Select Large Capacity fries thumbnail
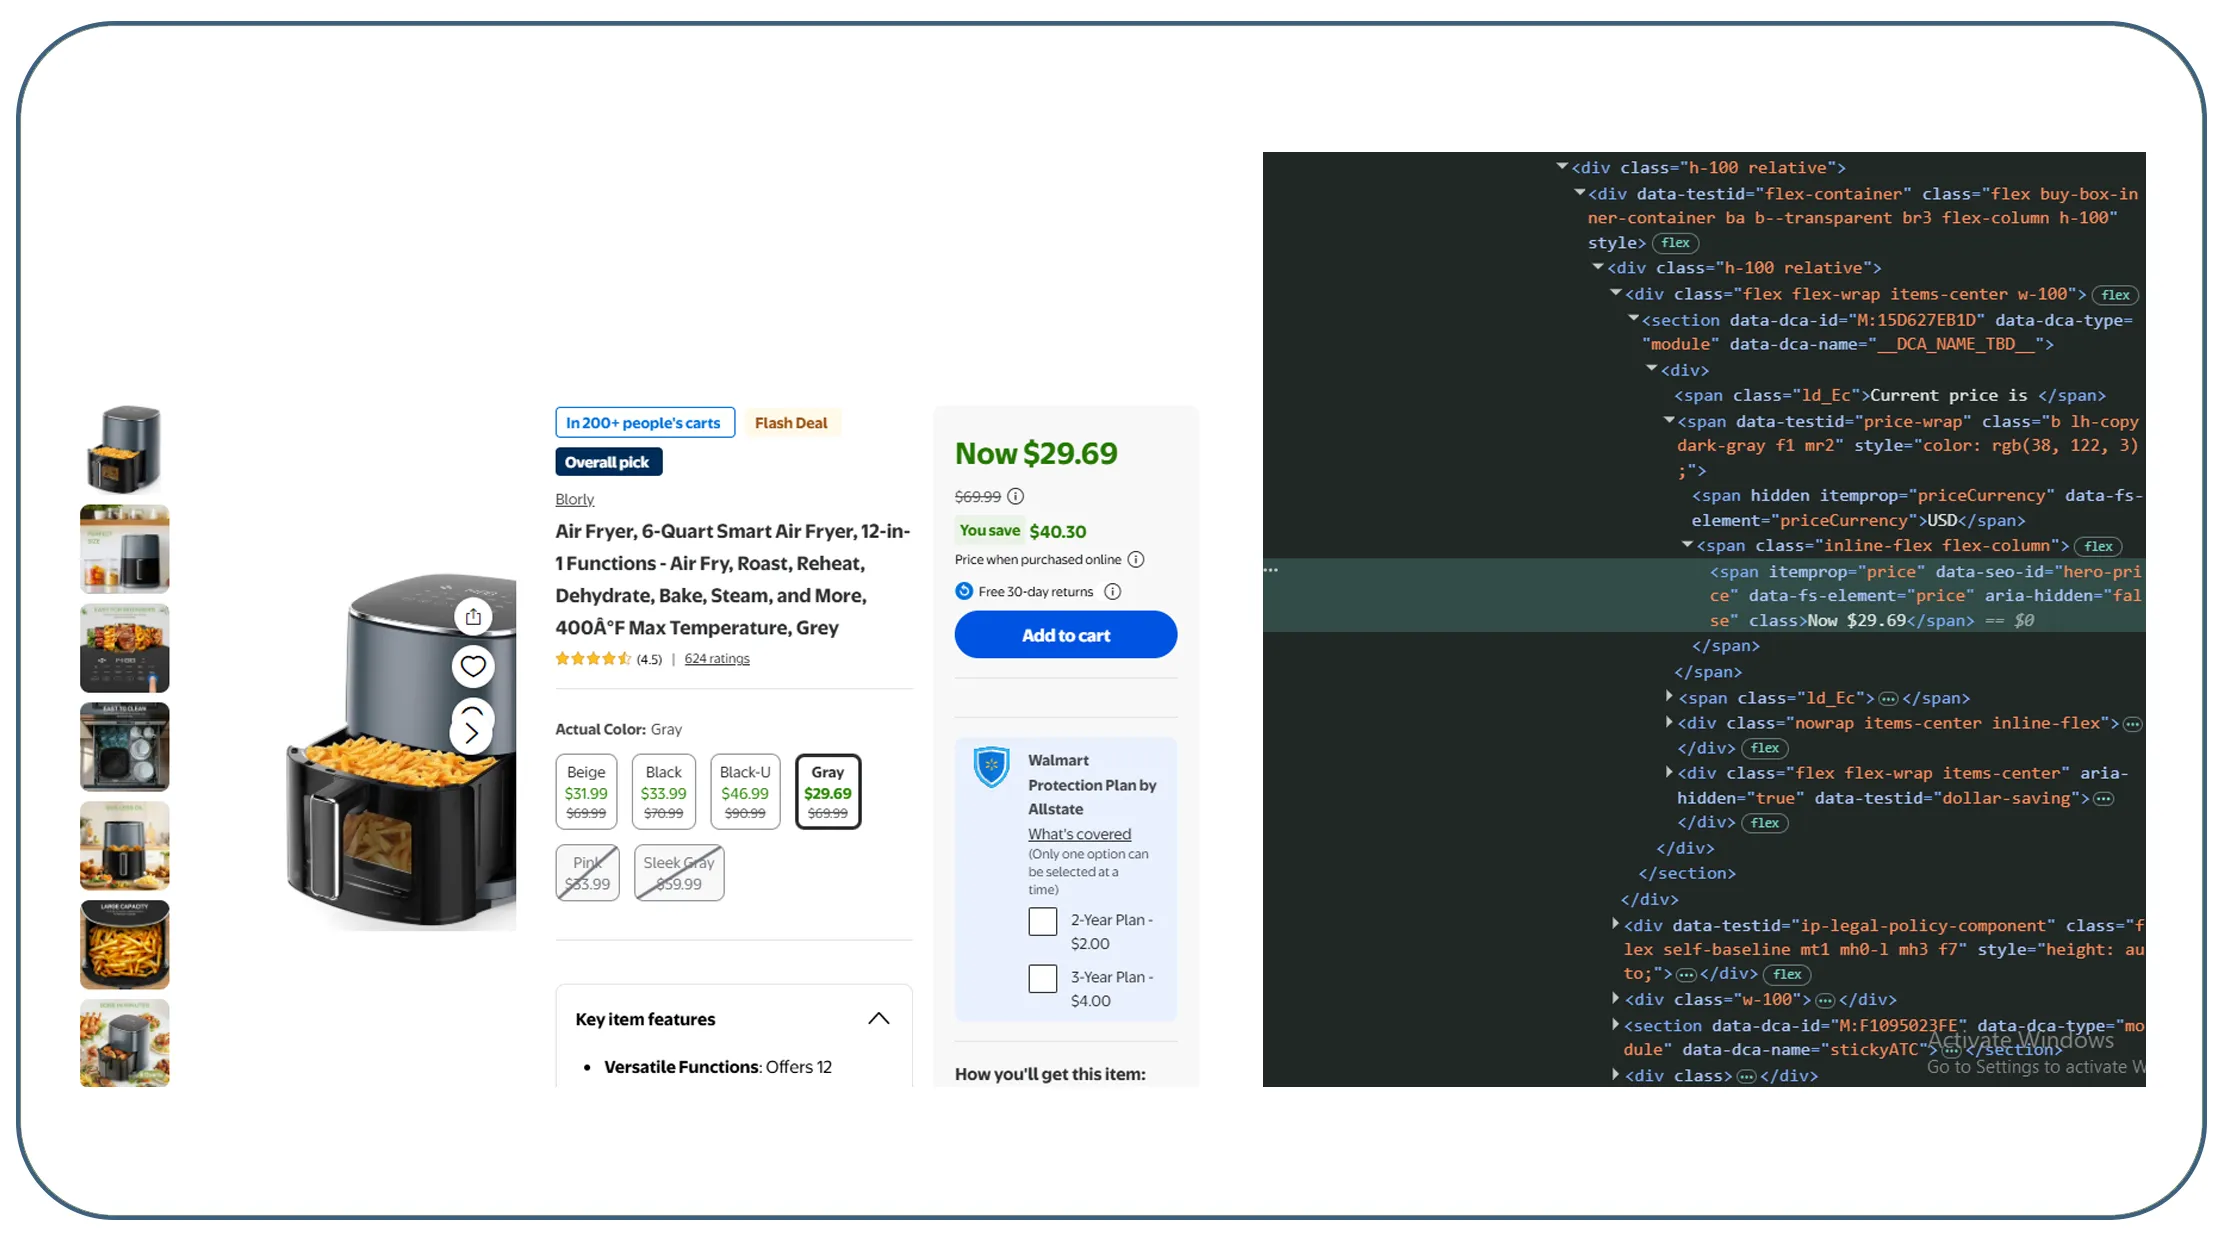Image resolution: width=2223 pixels, height=1240 pixels. pyautogui.click(x=125, y=945)
